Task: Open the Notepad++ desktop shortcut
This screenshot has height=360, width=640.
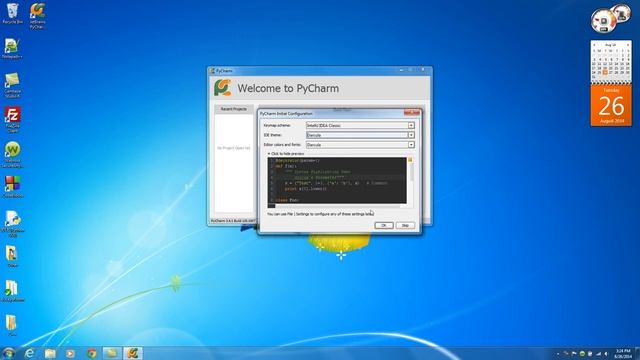Action: click(12, 48)
